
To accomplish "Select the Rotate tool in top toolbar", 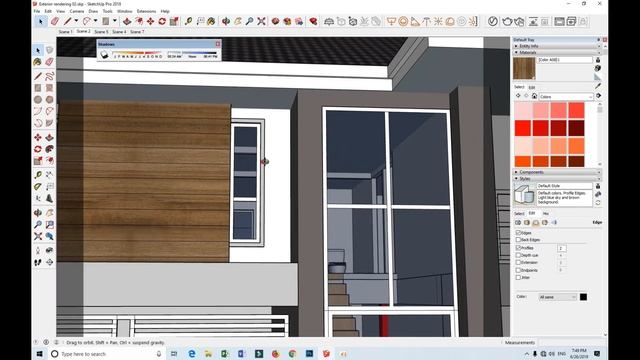I will pyautogui.click(x=162, y=21).
